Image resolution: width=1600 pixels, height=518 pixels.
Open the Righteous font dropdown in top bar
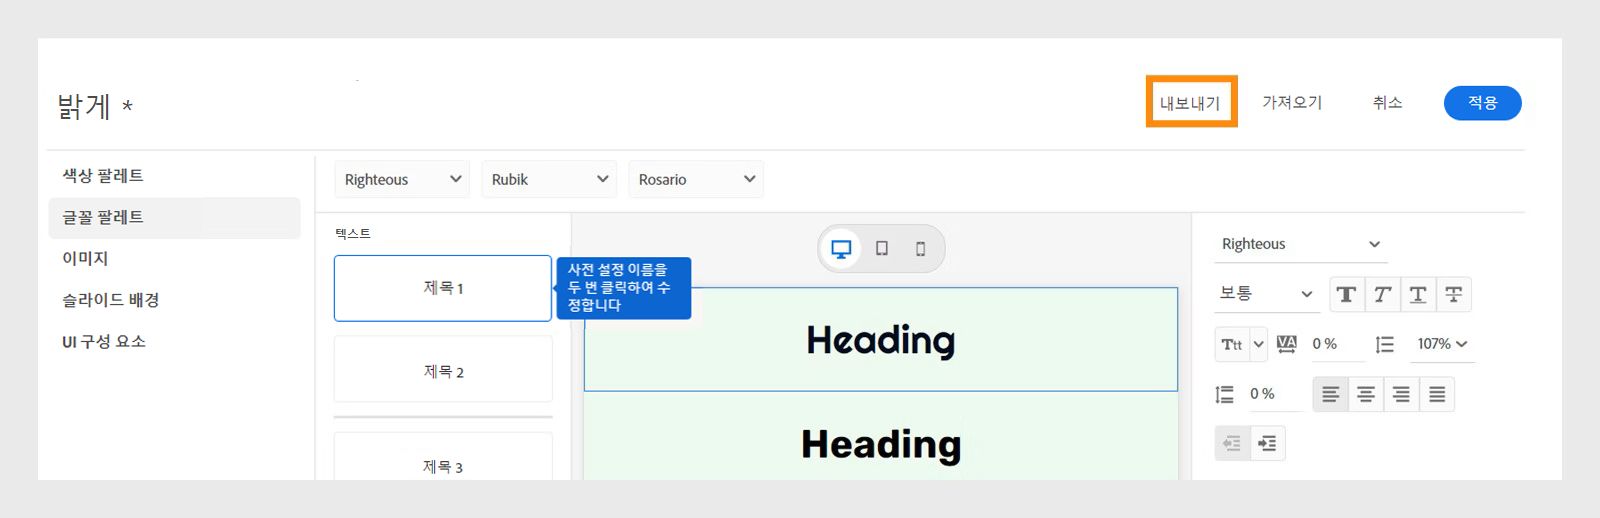(x=402, y=179)
